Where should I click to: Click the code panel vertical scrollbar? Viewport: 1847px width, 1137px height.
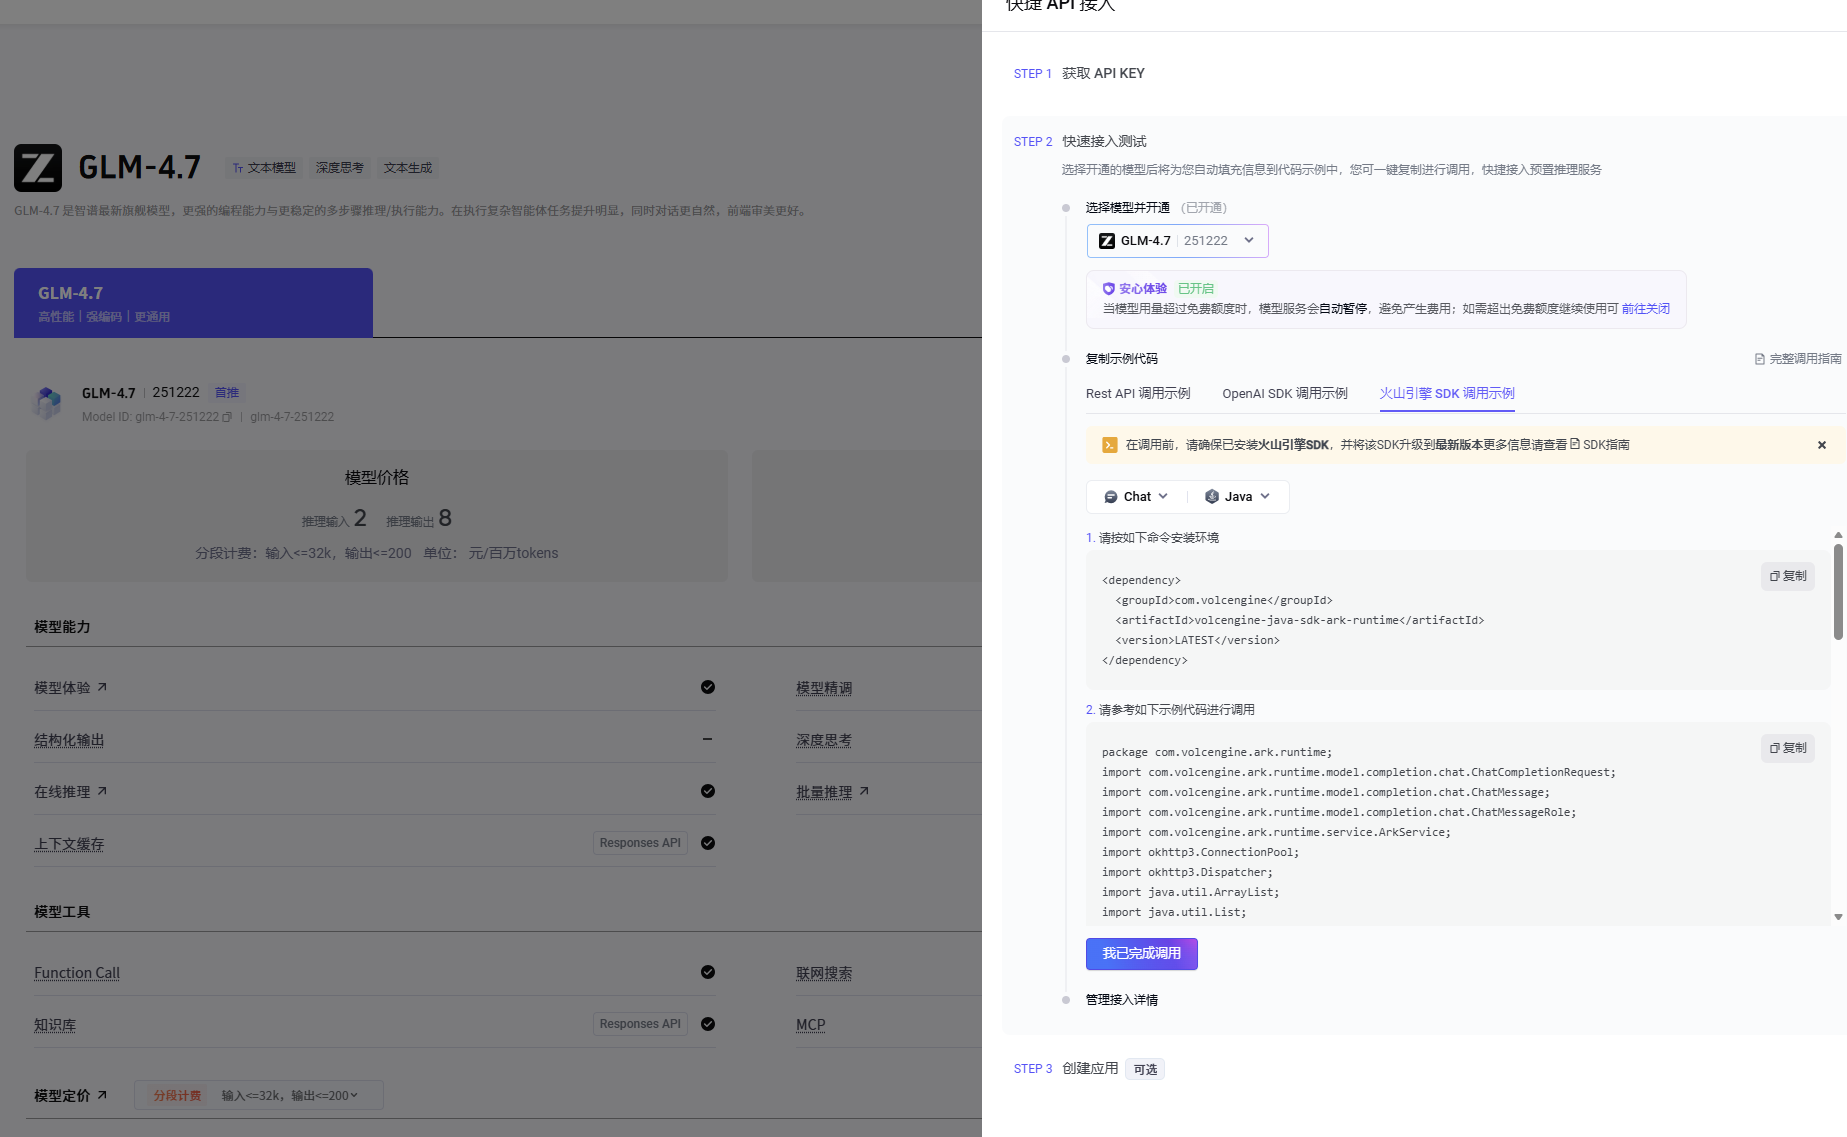[x=1838, y=592]
